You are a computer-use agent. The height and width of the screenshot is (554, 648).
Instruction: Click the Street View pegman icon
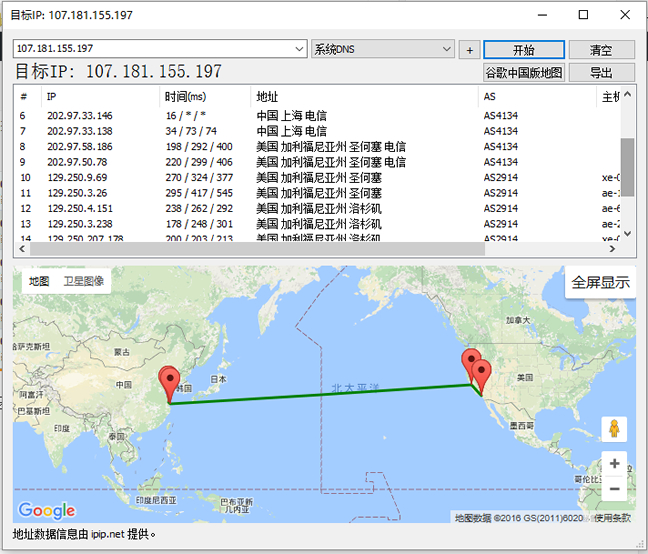614,429
